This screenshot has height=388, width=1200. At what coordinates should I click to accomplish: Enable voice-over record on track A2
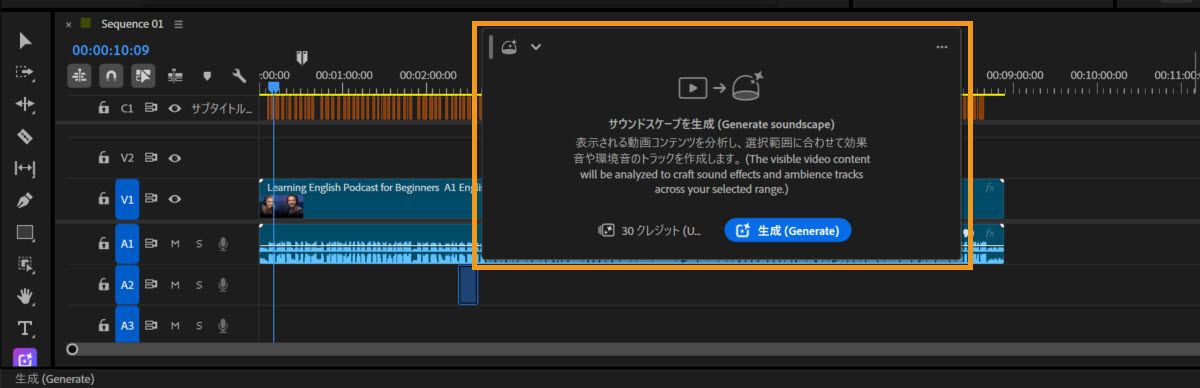pyautogui.click(x=223, y=285)
